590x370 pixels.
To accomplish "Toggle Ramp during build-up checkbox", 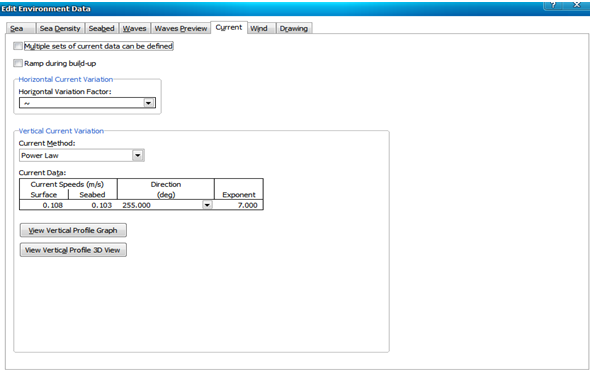I will pyautogui.click(x=18, y=63).
